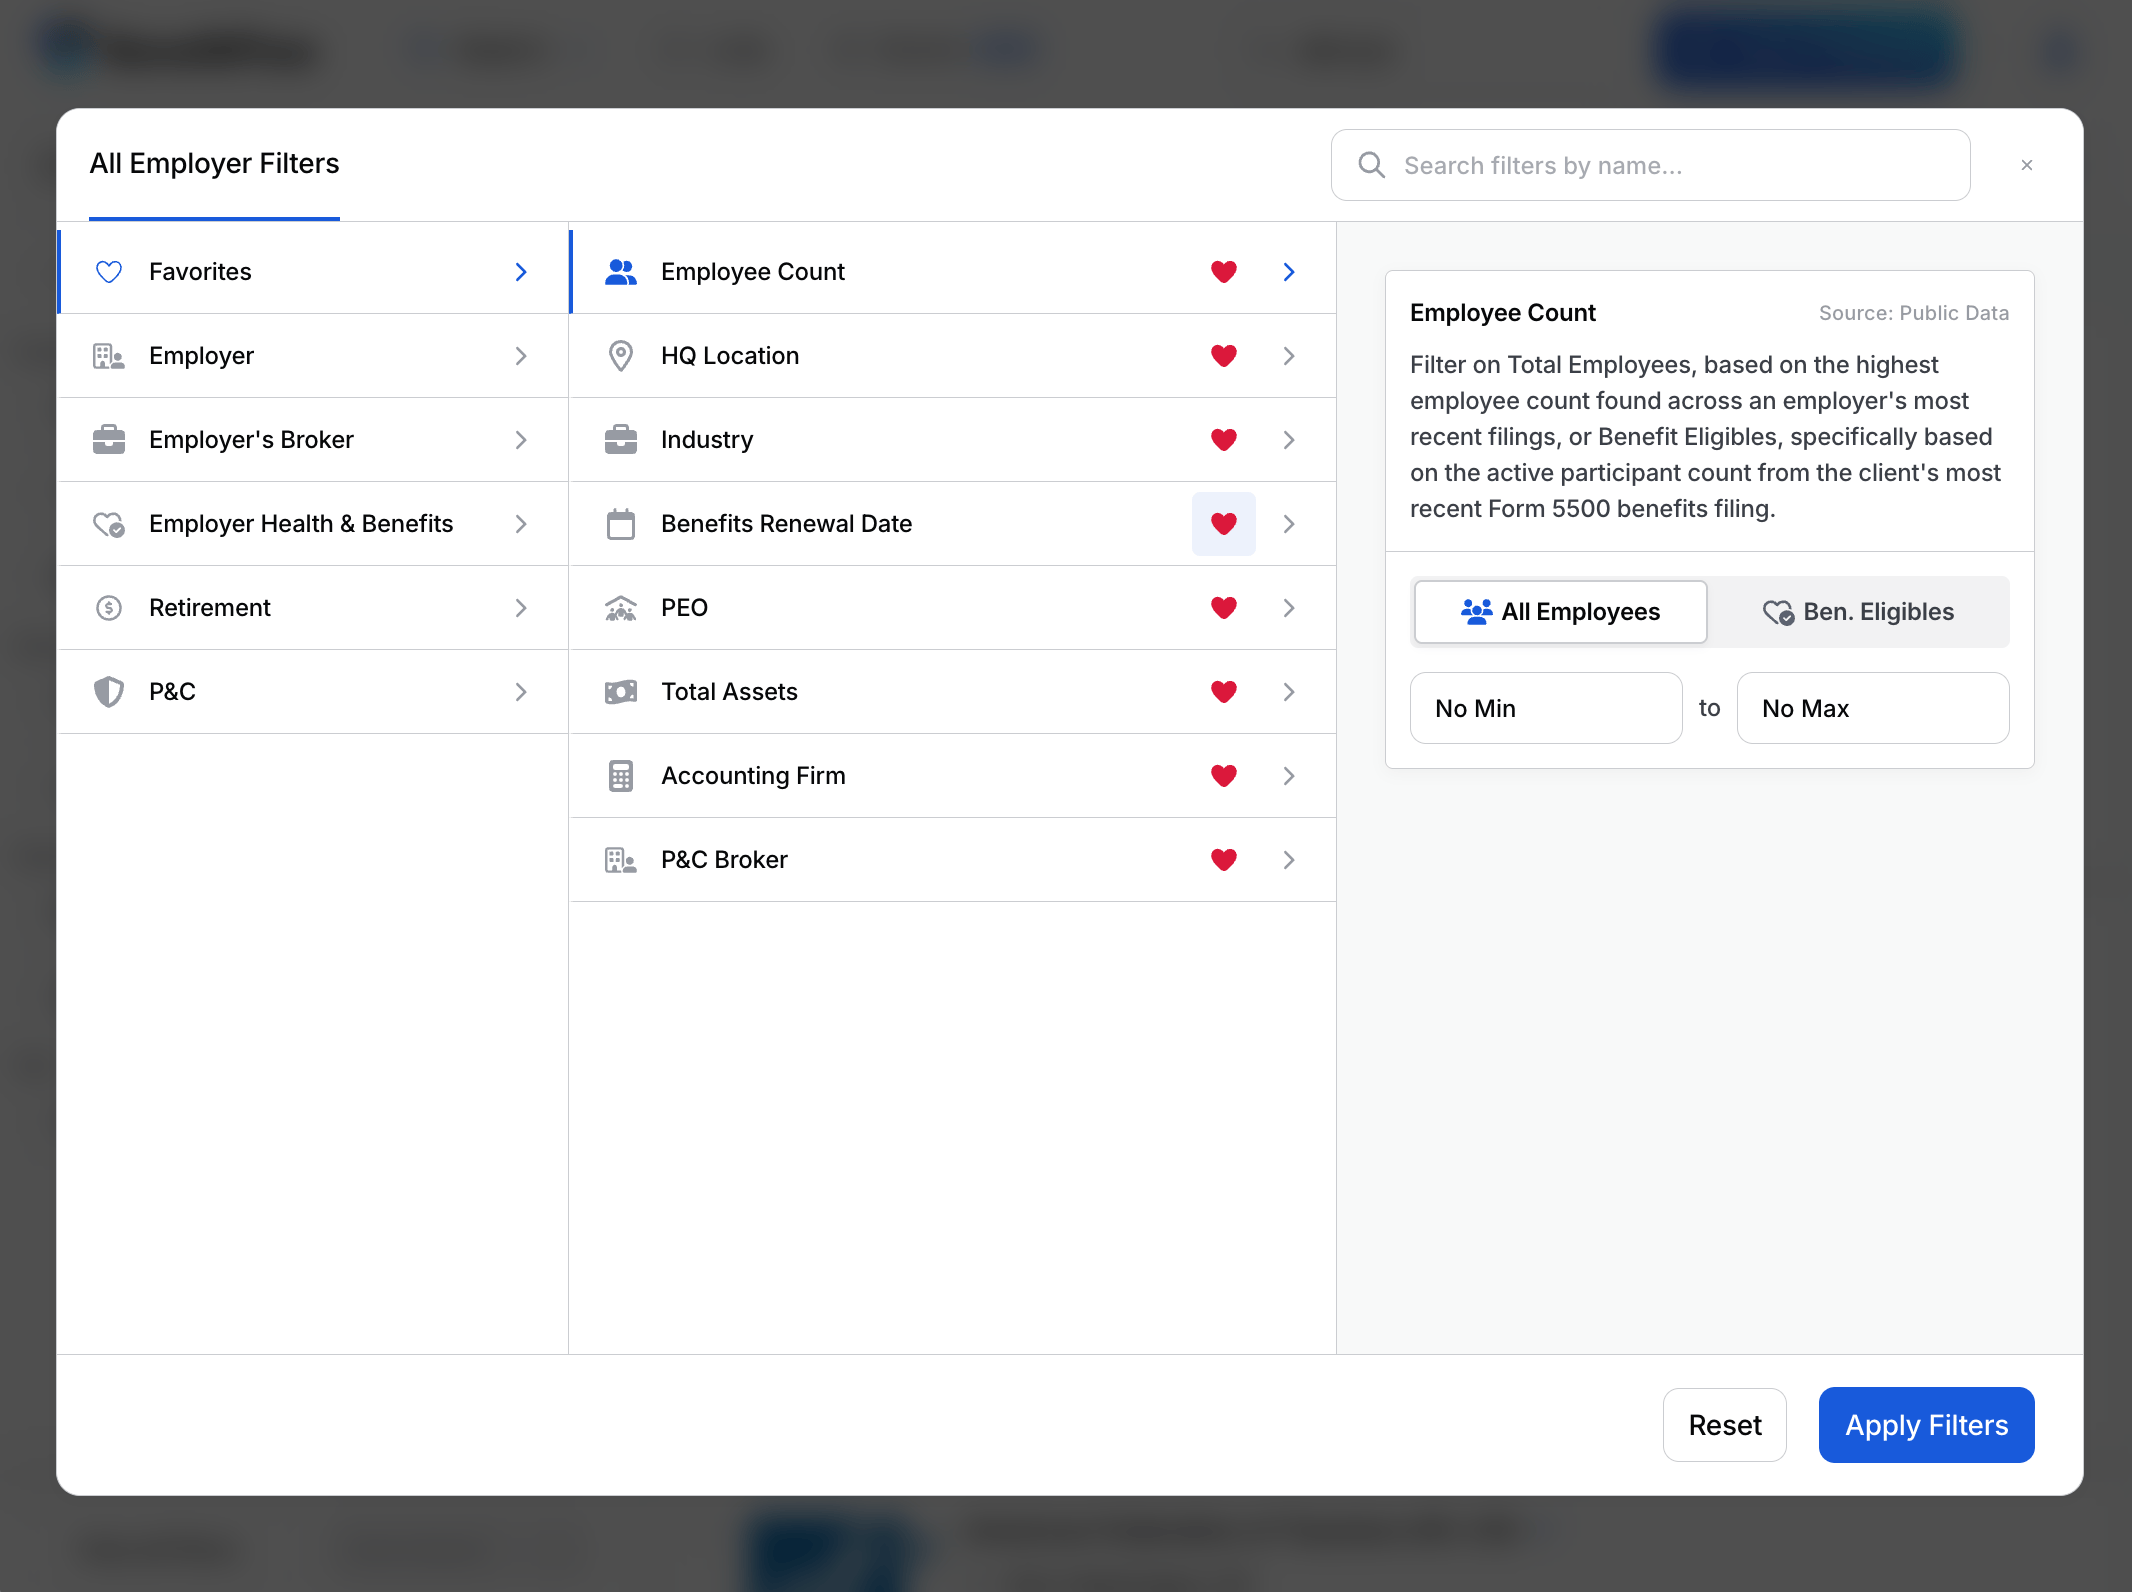This screenshot has height=1592, width=2132.
Task: Click the Employer Health & Benefits heart-check icon
Action: [109, 524]
